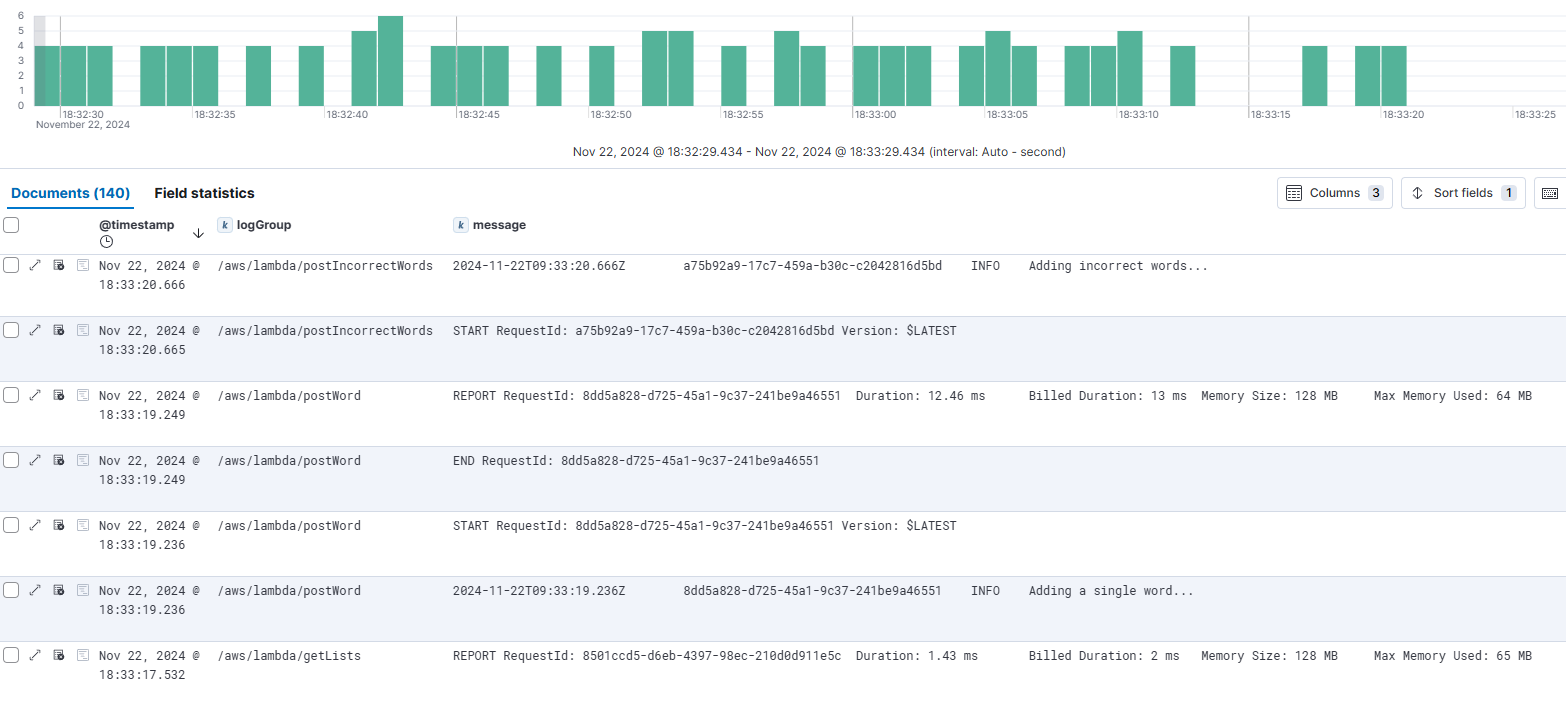Click the keyword 'k' icon beside message column

(460, 225)
